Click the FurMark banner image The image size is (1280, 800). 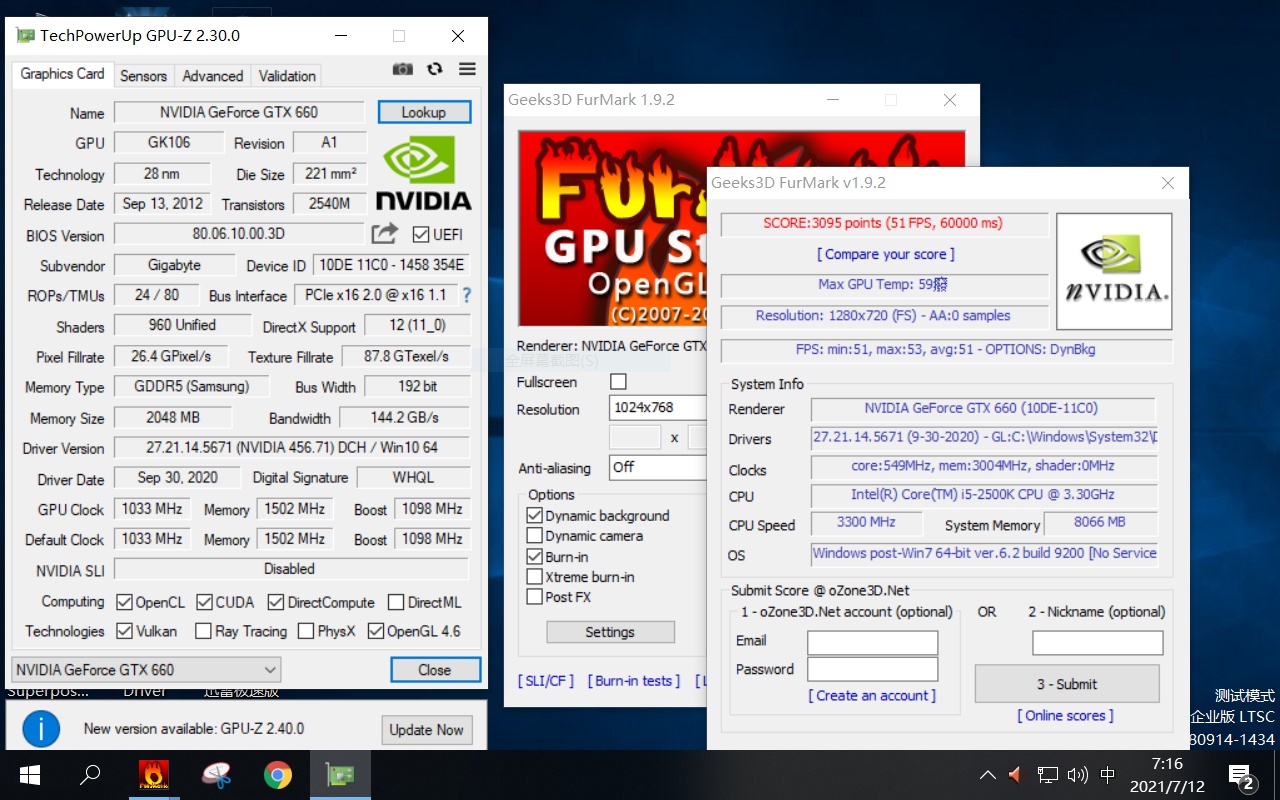point(612,228)
